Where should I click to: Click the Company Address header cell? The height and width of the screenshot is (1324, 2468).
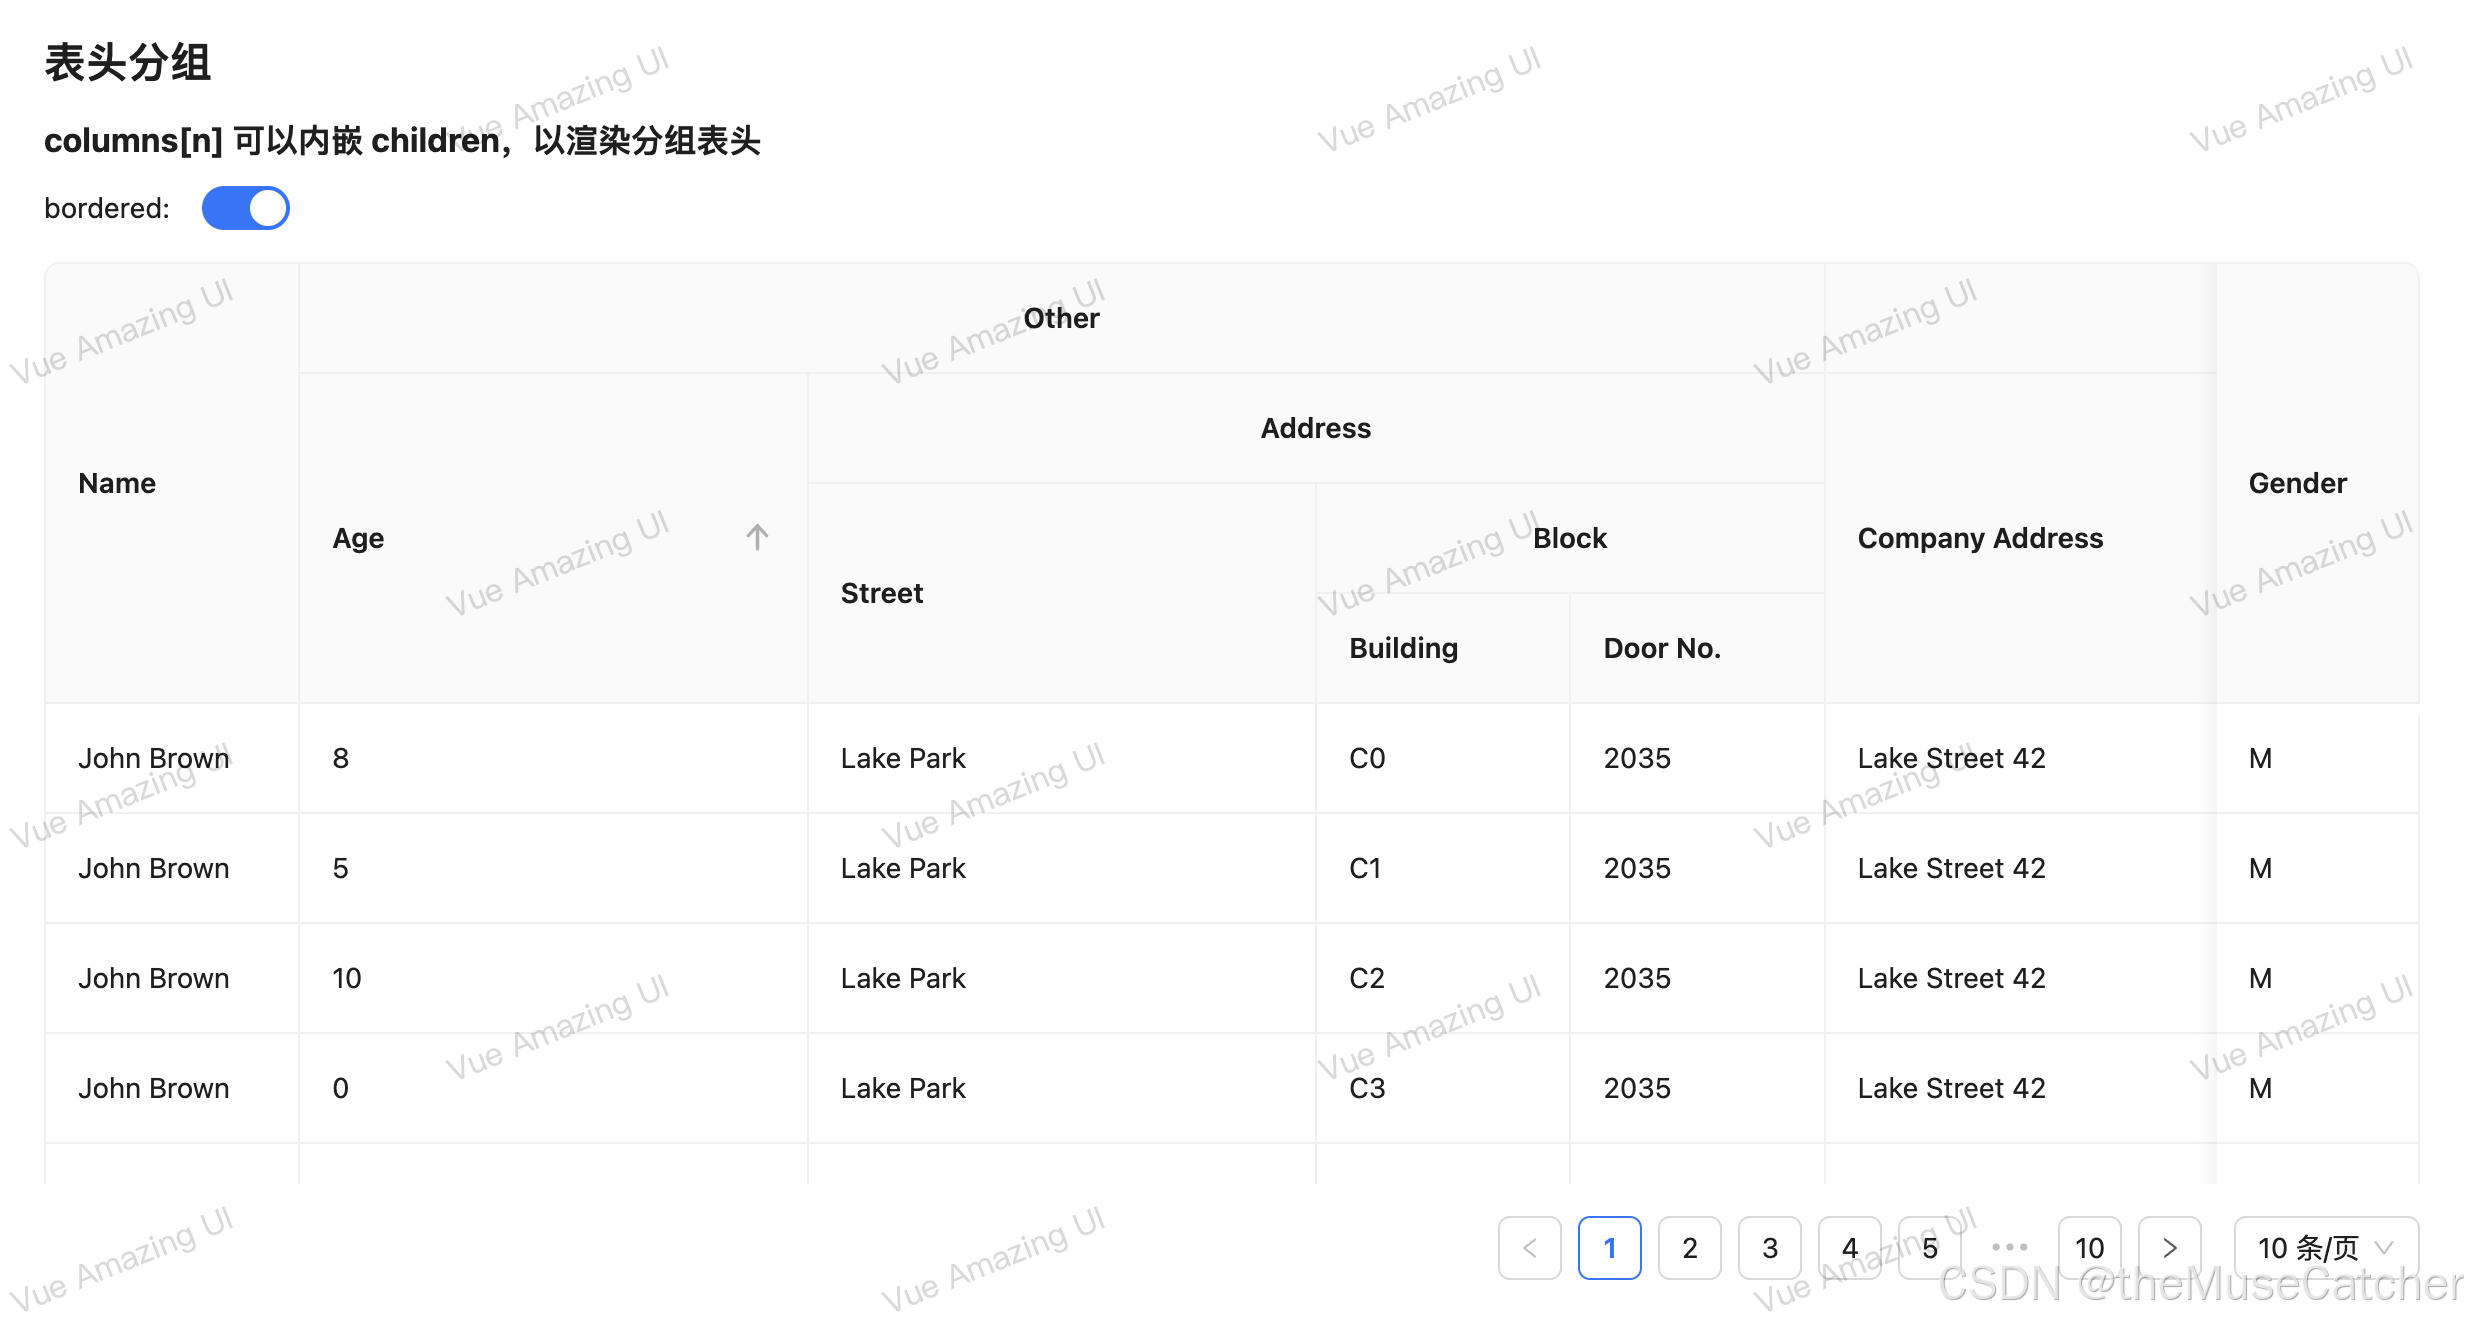[1980, 538]
